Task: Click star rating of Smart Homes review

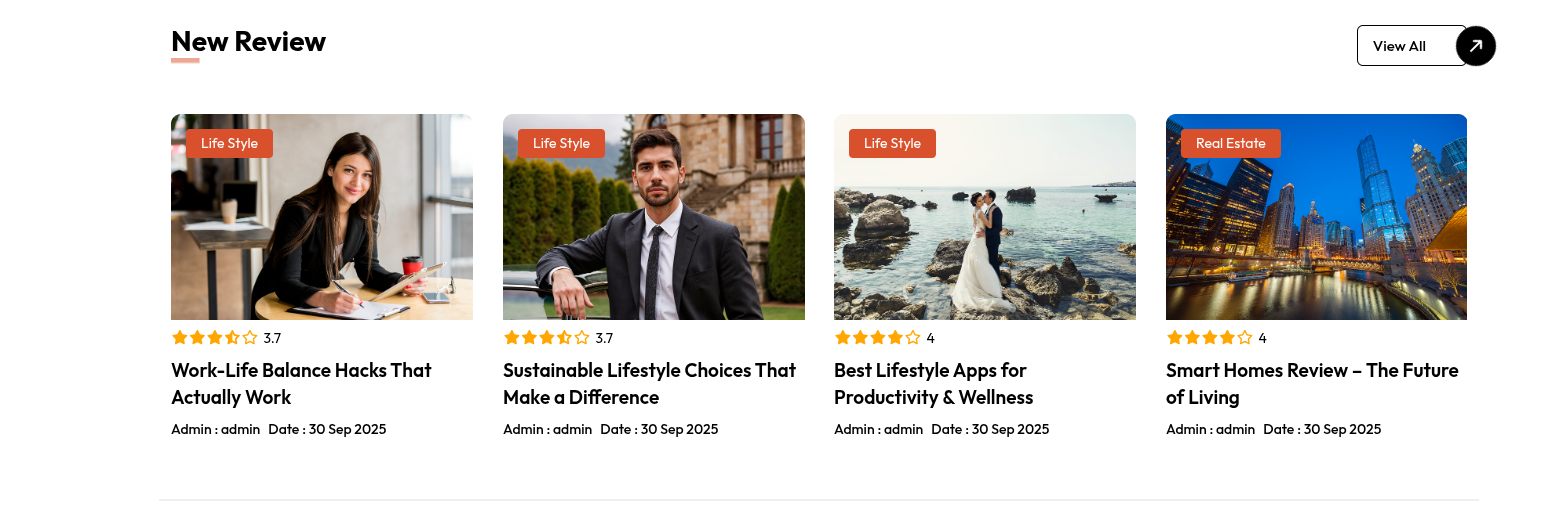Action: click(1209, 338)
